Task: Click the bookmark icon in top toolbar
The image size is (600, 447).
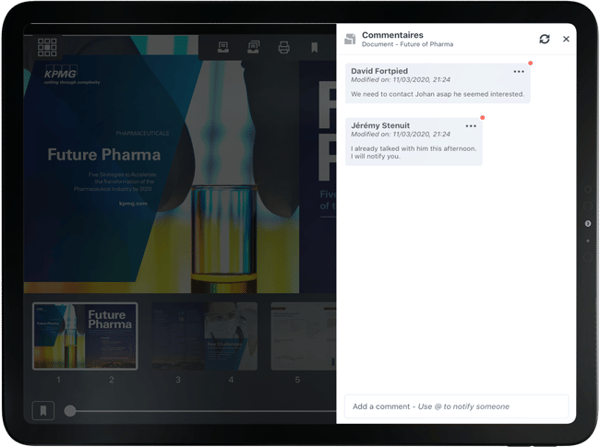Action: click(x=314, y=47)
